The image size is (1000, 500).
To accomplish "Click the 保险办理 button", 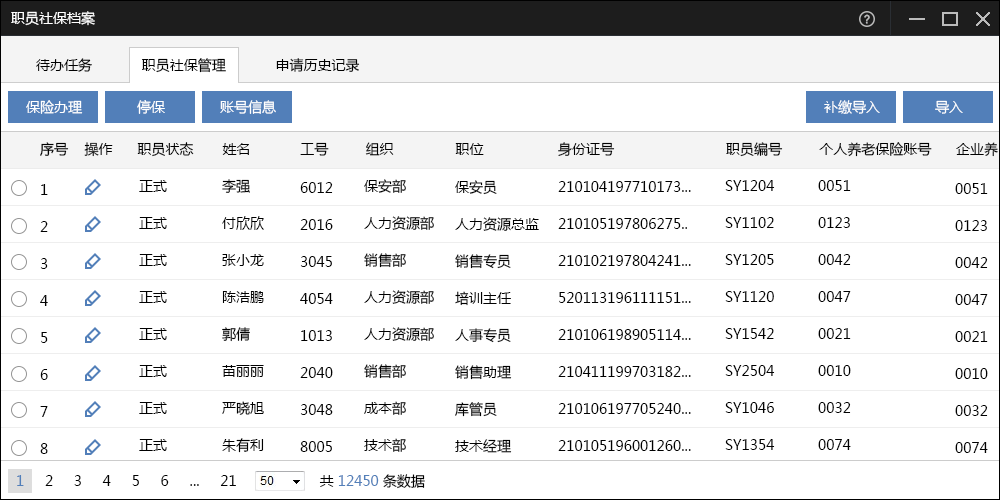I will coord(53,107).
